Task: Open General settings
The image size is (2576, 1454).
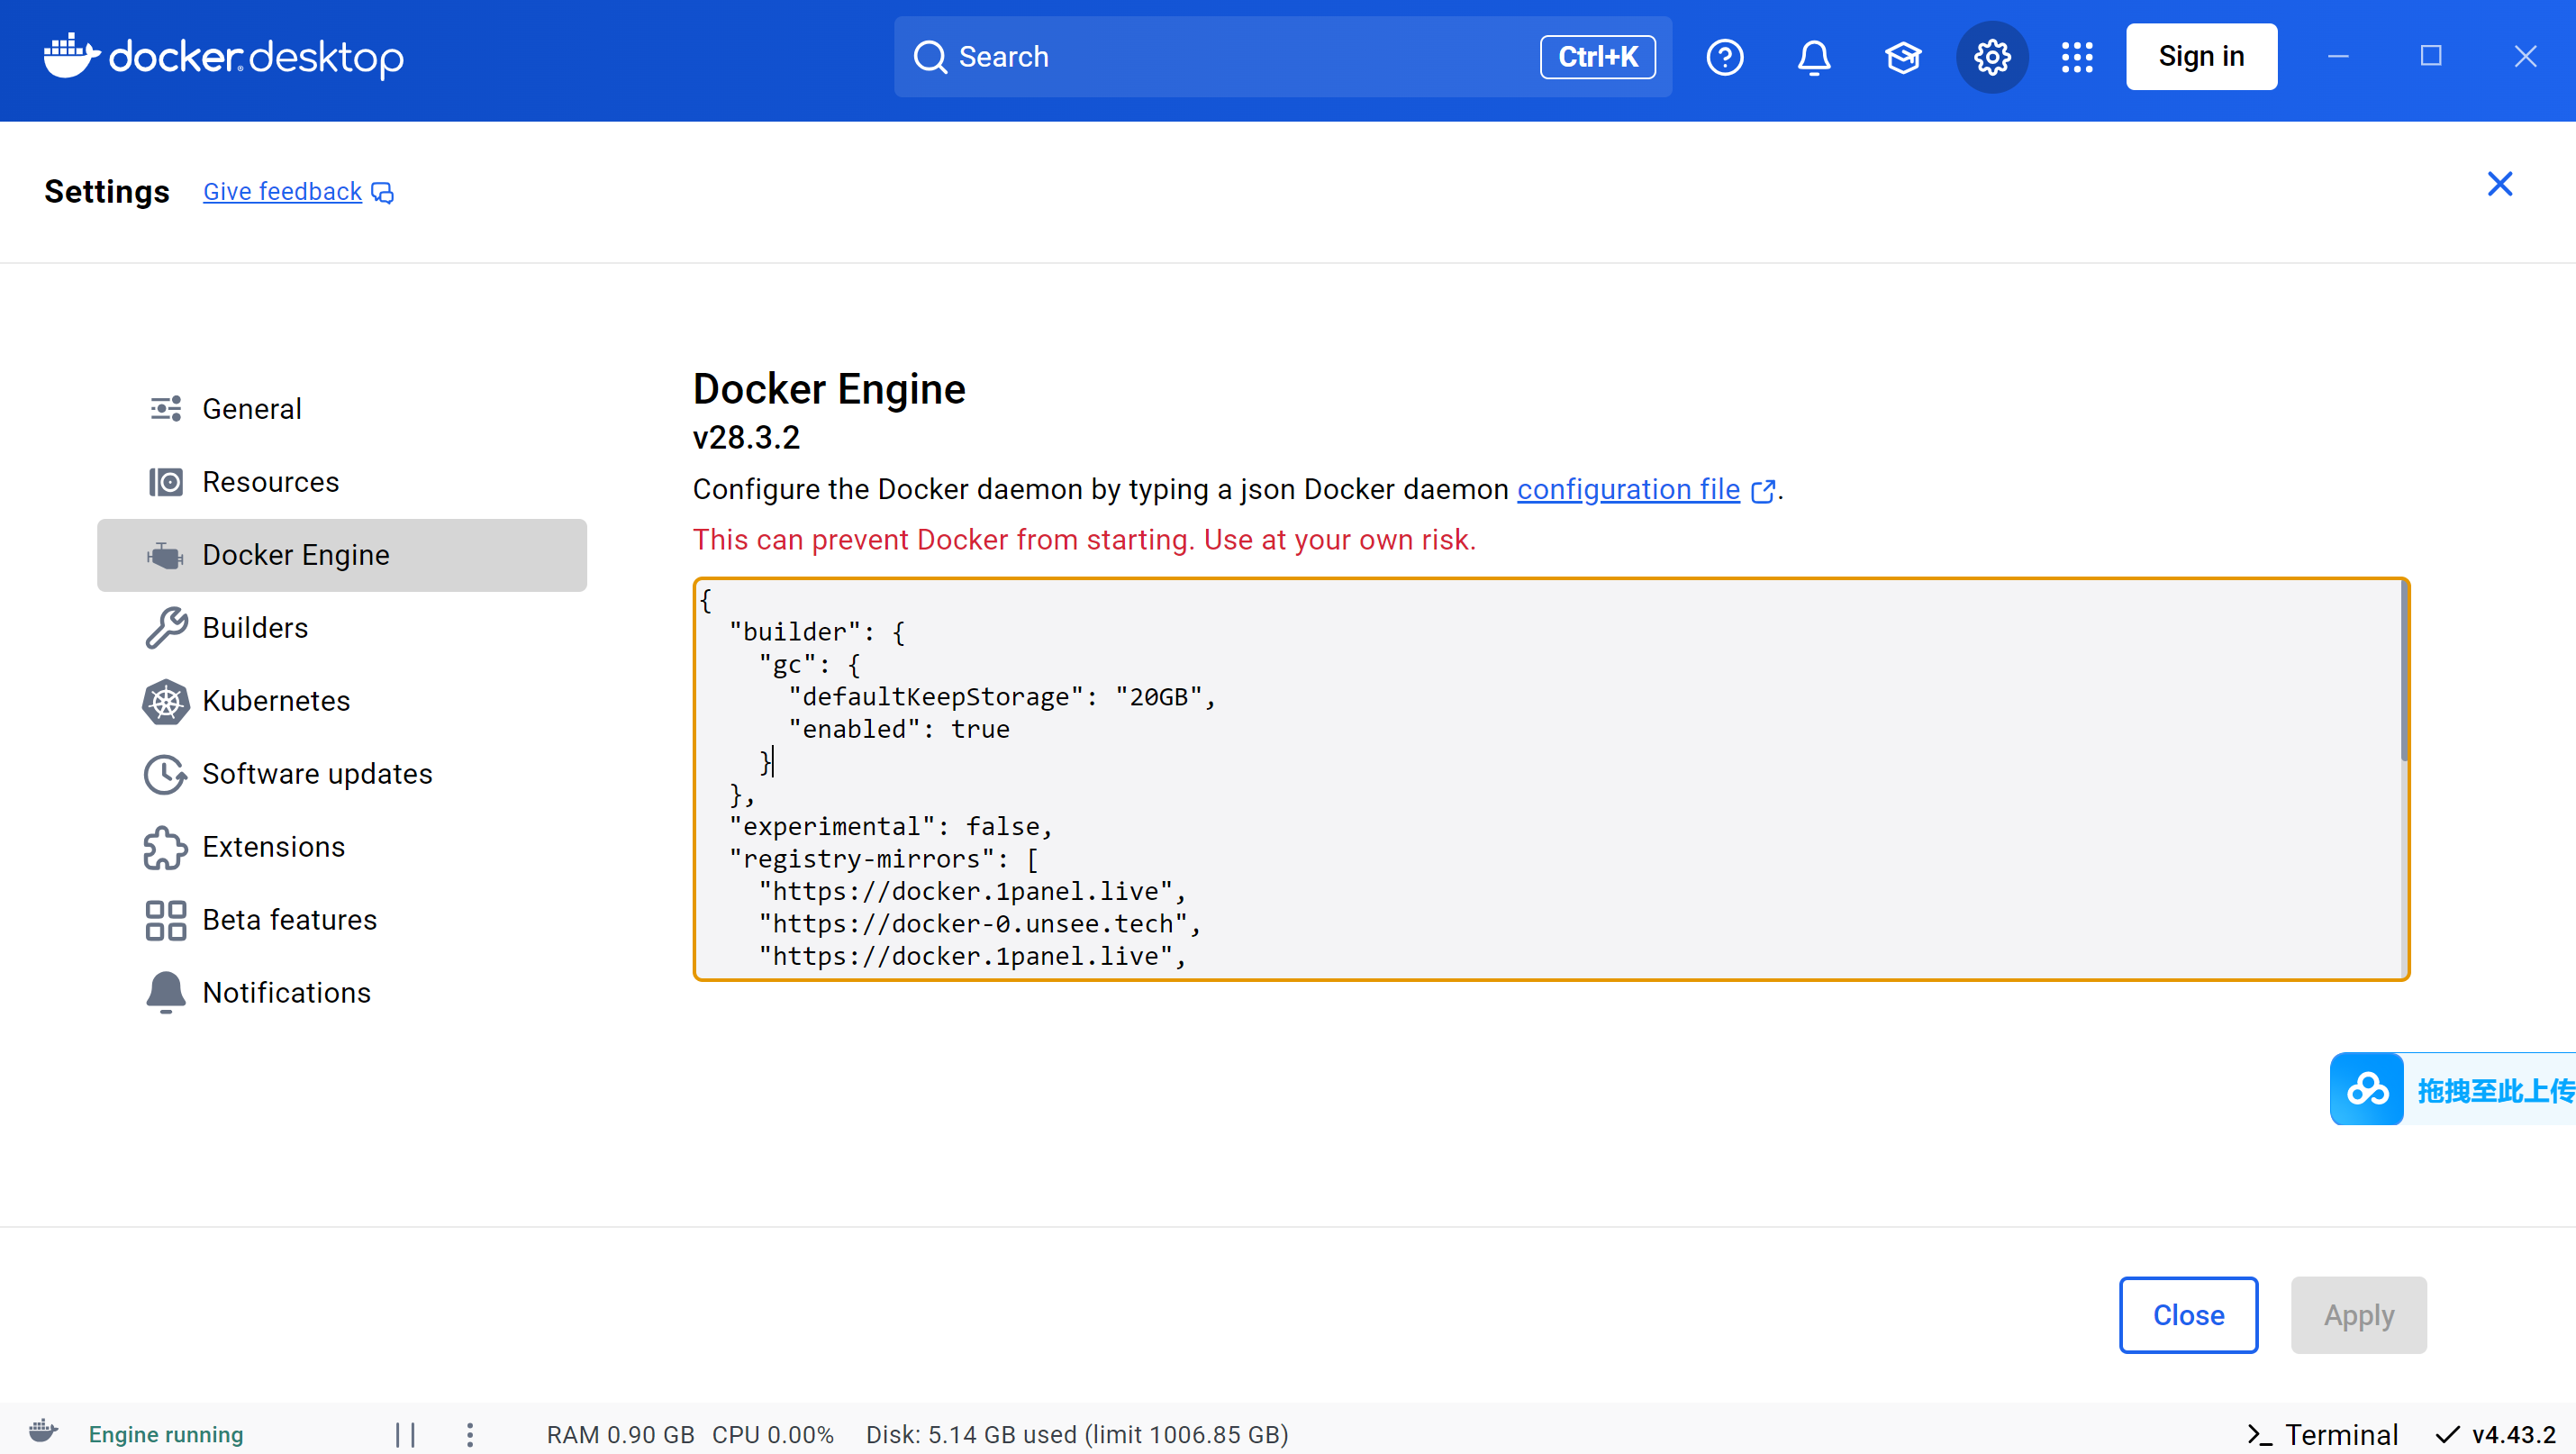Action: tap(342, 409)
